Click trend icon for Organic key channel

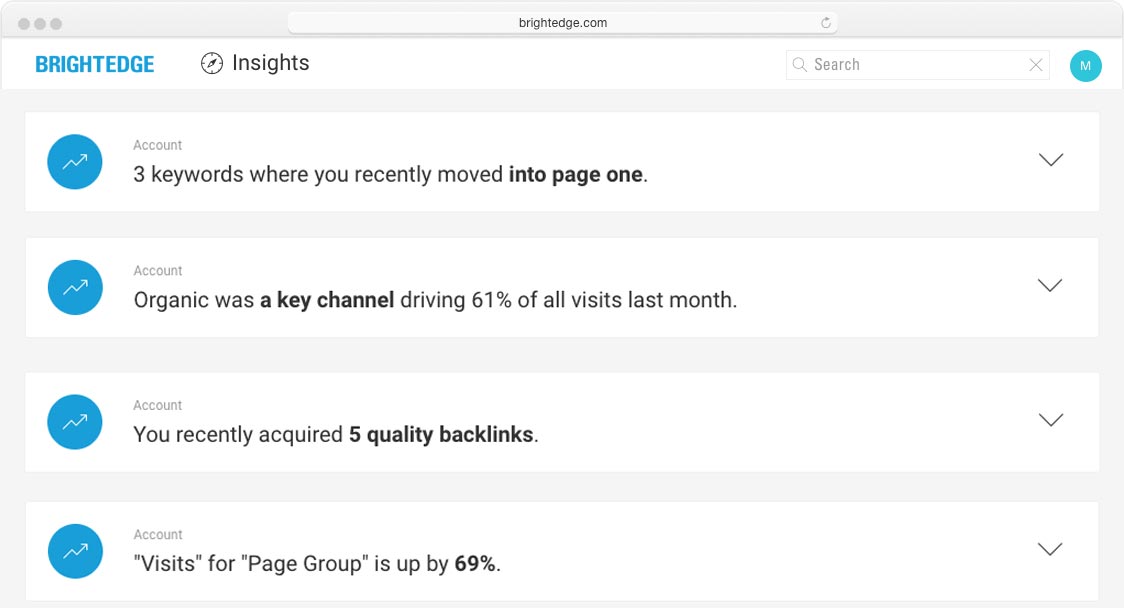(75, 287)
